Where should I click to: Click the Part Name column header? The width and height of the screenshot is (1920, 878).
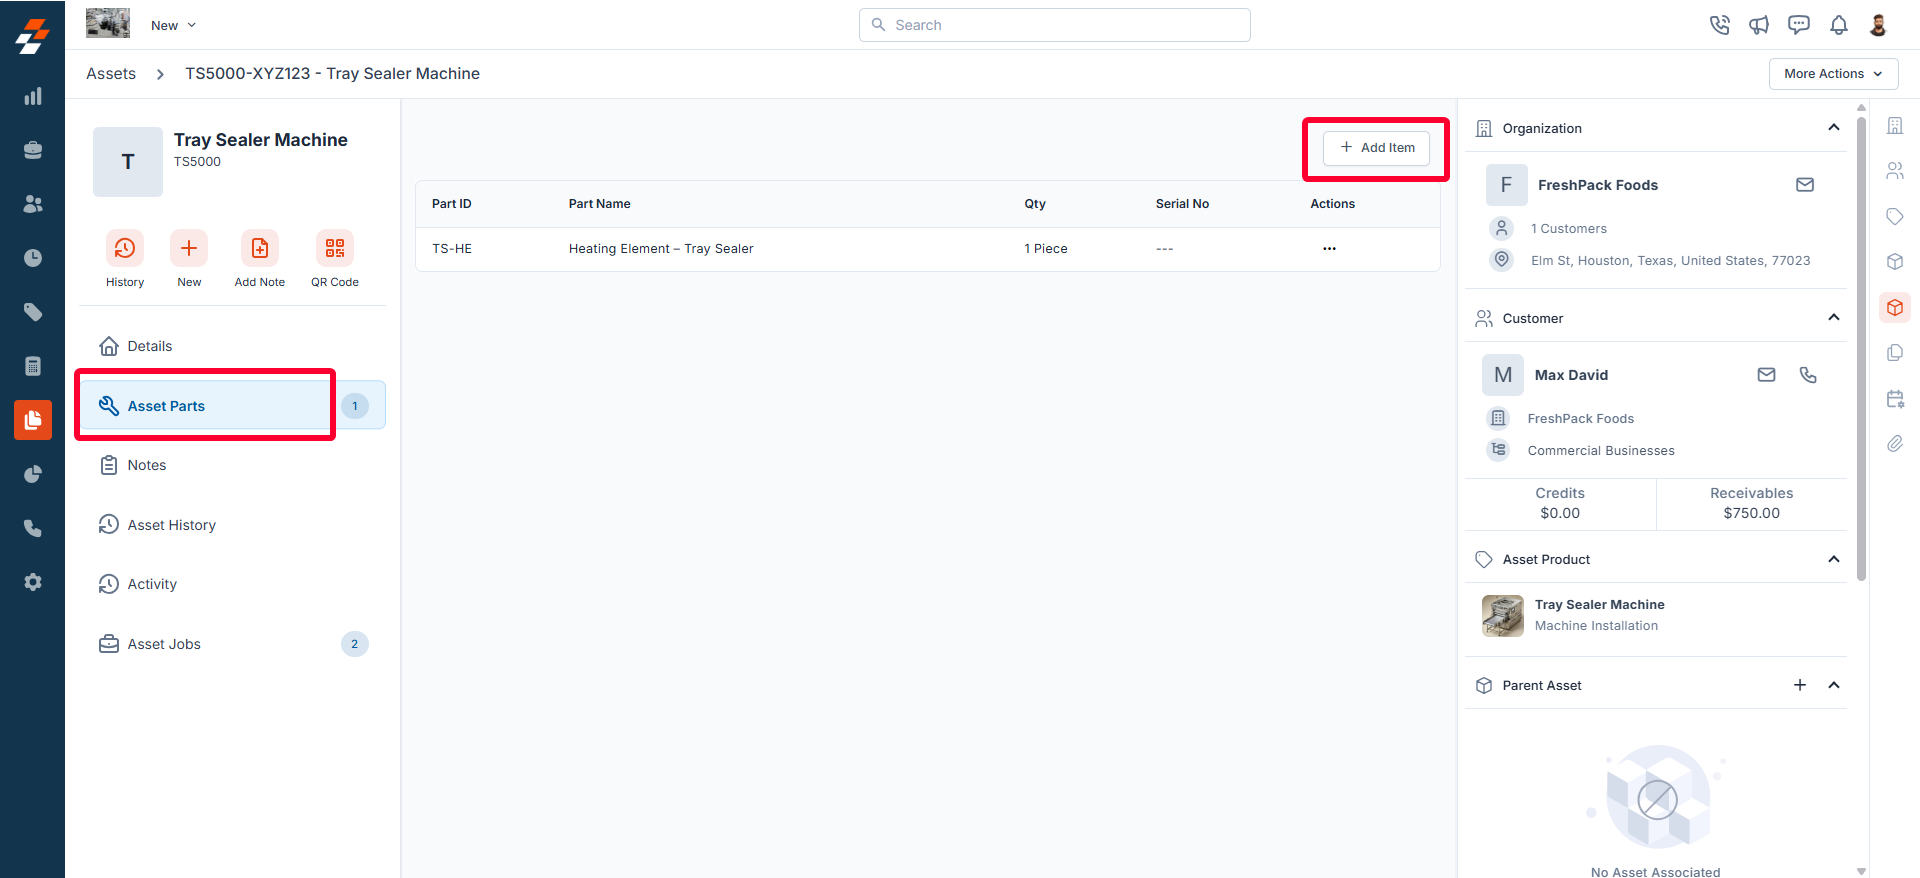599,204
